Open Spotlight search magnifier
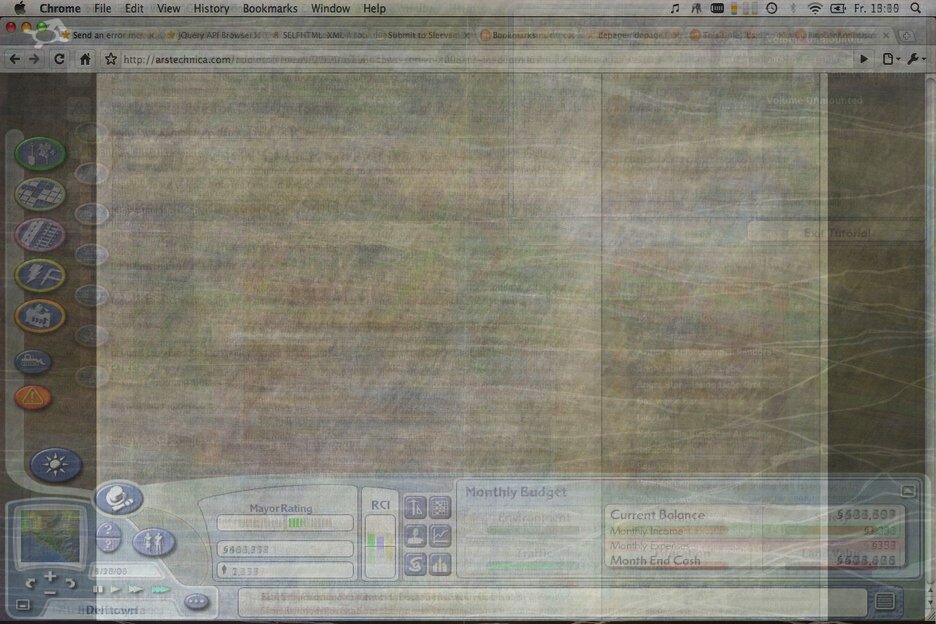This screenshot has height=624, width=936. click(915, 8)
